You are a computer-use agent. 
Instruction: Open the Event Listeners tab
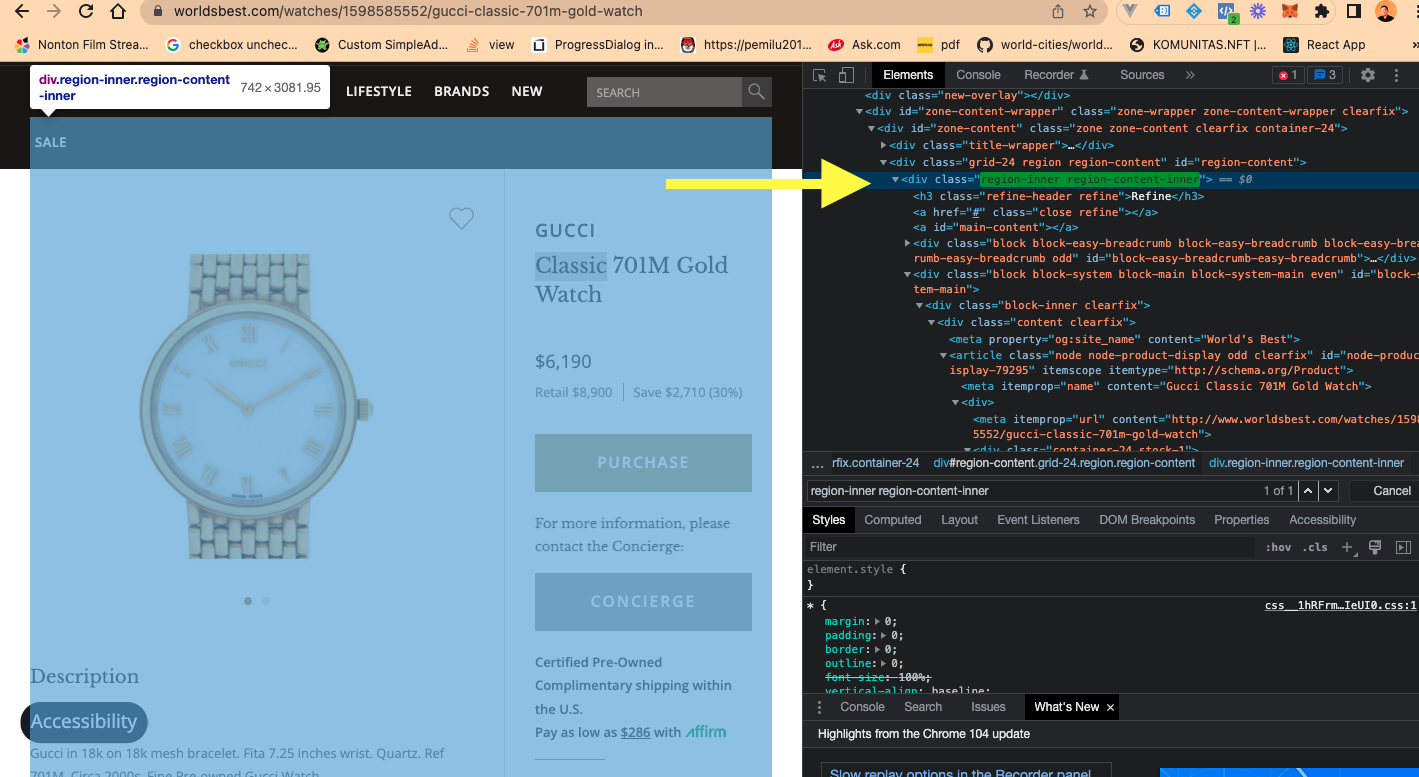tap(1038, 520)
